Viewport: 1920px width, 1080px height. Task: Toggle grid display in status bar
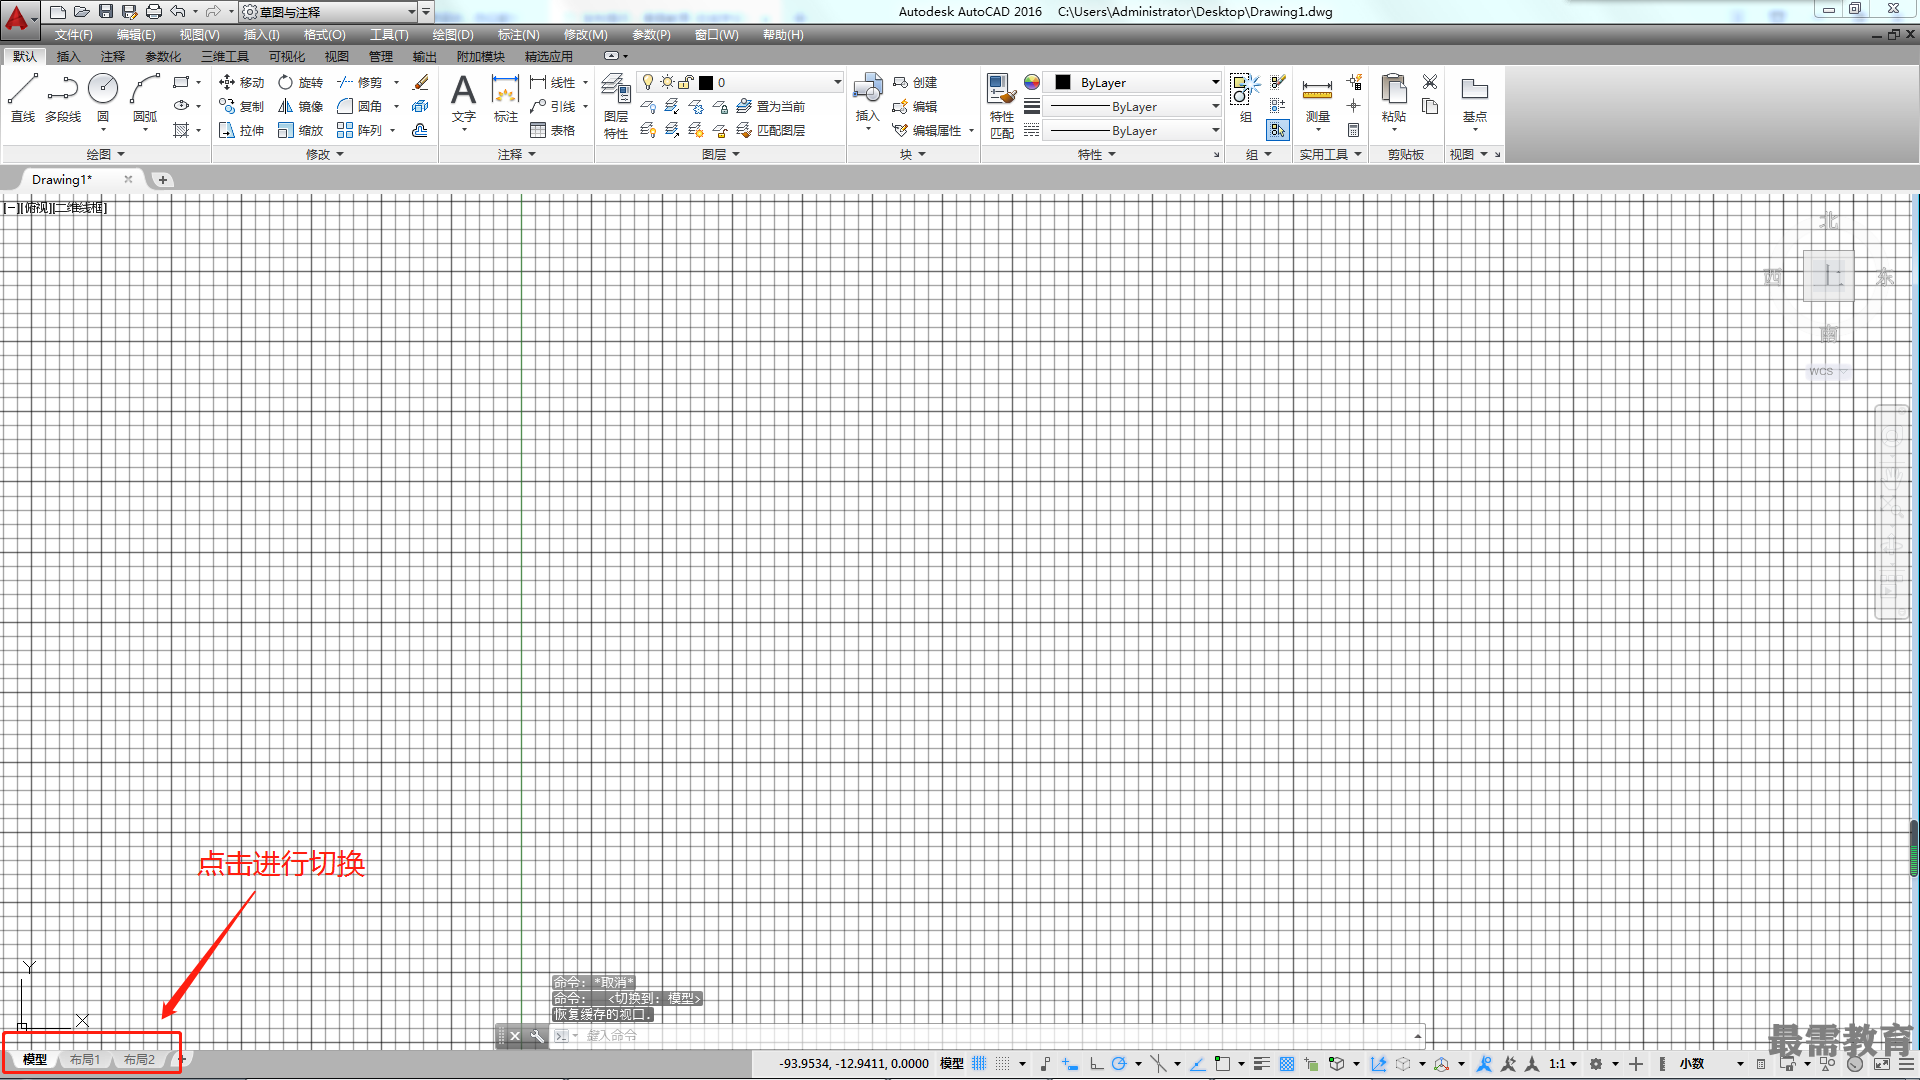pos(979,1064)
